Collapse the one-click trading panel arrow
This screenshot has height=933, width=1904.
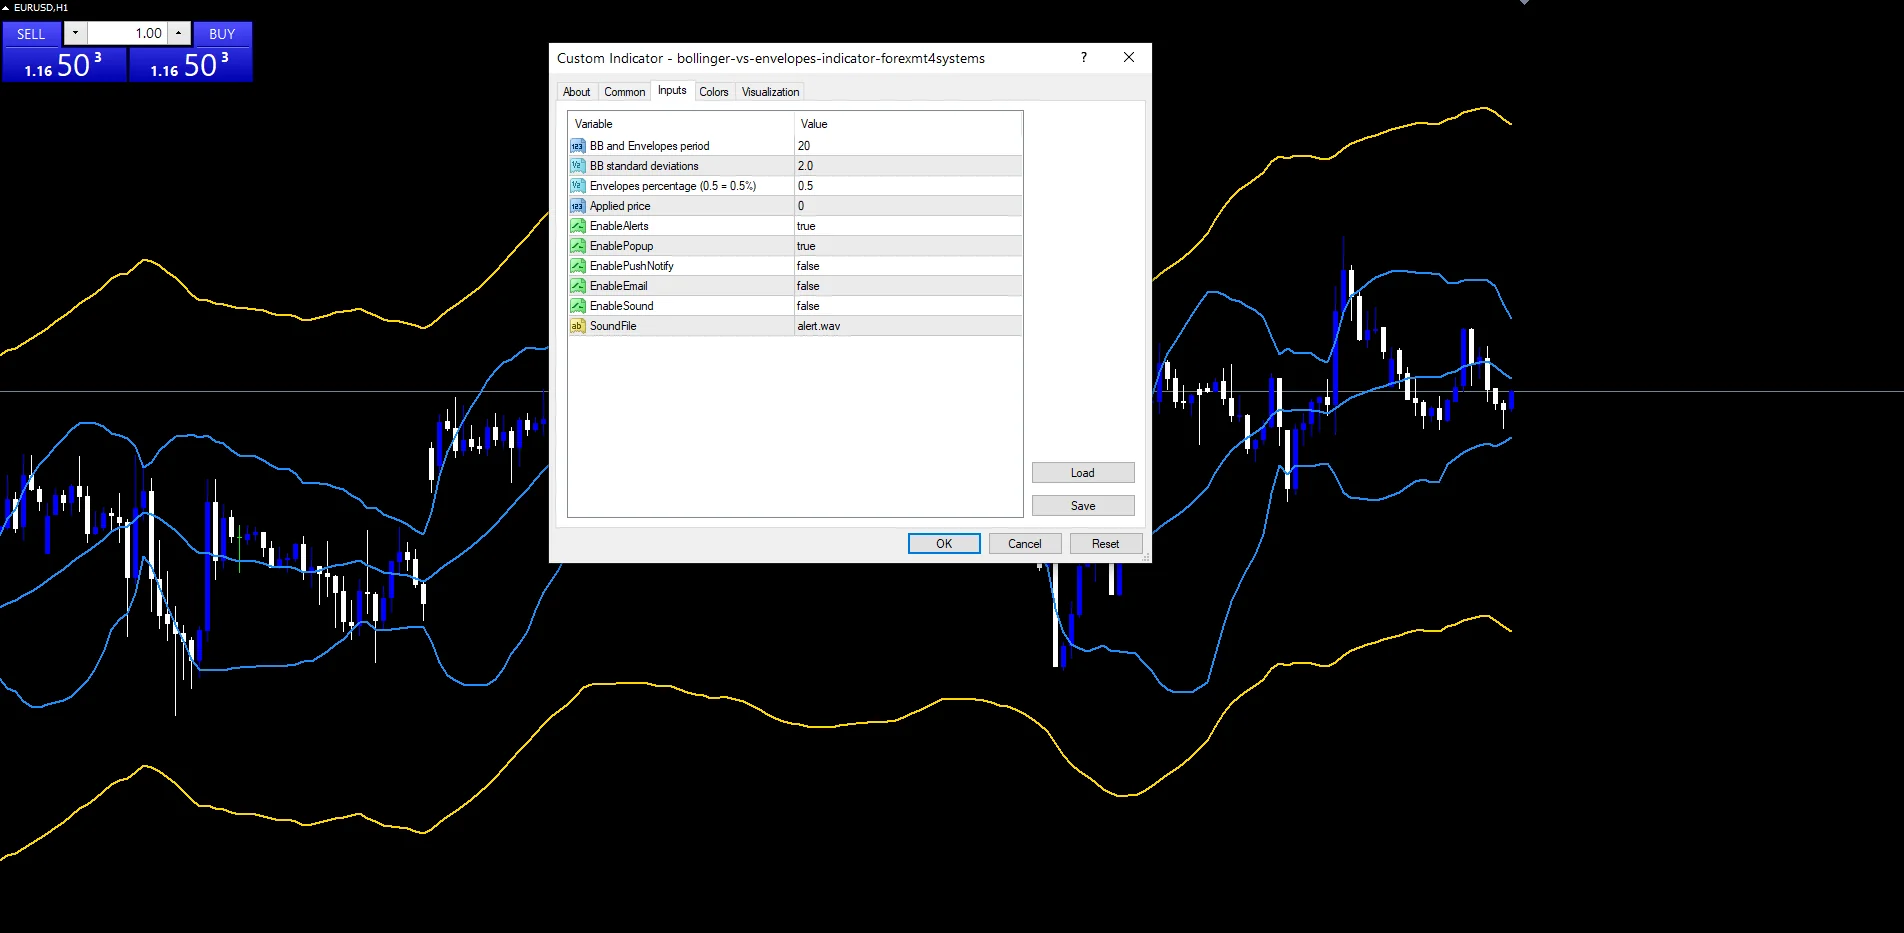[6, 7]
